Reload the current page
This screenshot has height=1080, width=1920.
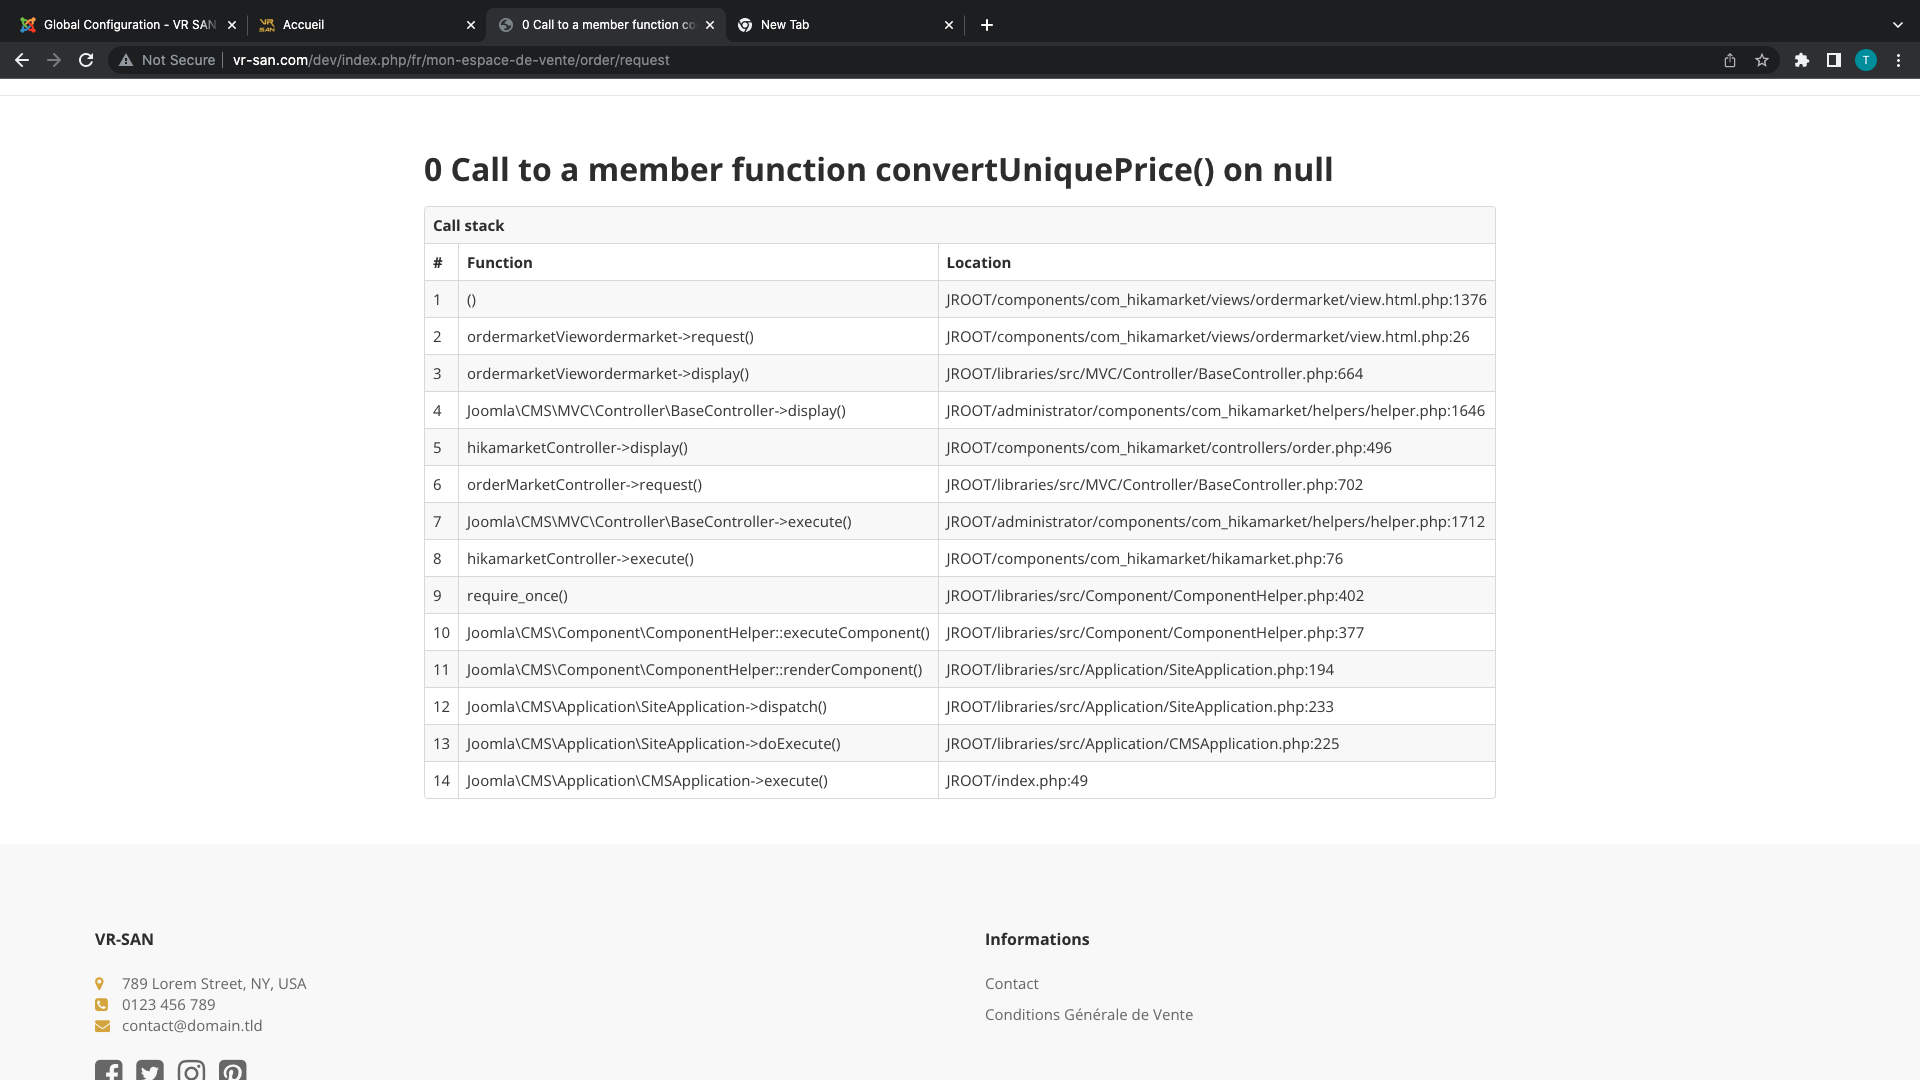[86, 60]
